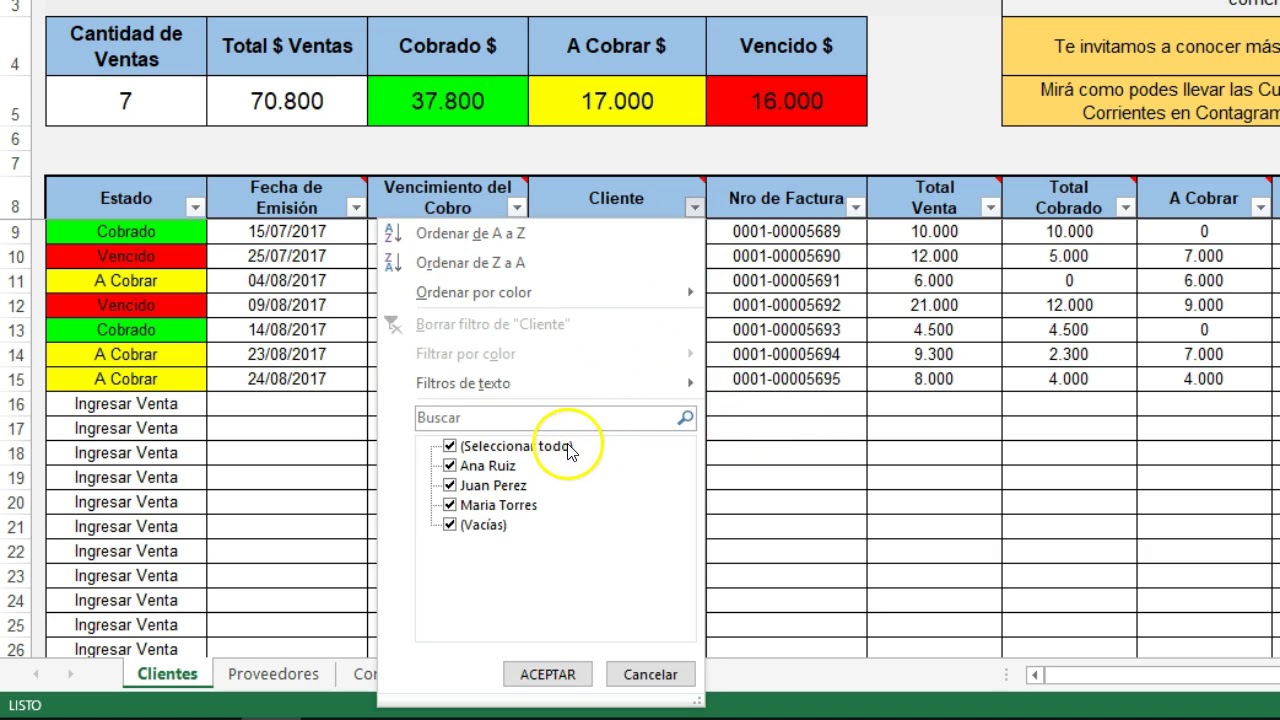
Task: Switch to the Proveedores sheet tab
Action: pos(273,674)
